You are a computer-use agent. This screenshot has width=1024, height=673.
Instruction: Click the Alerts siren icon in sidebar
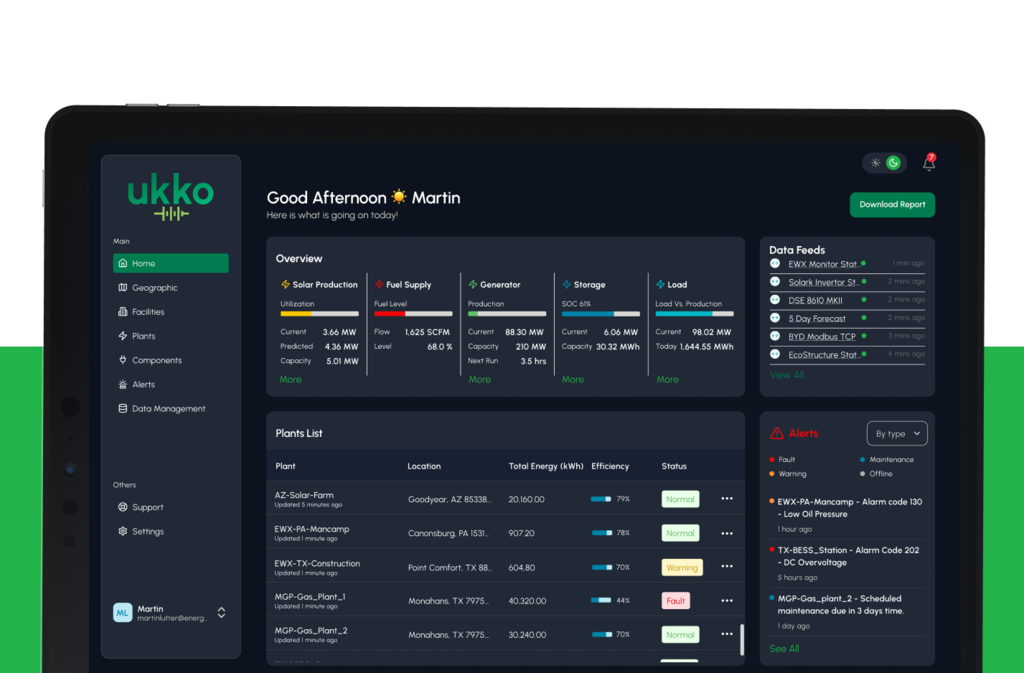coord(122,385)
